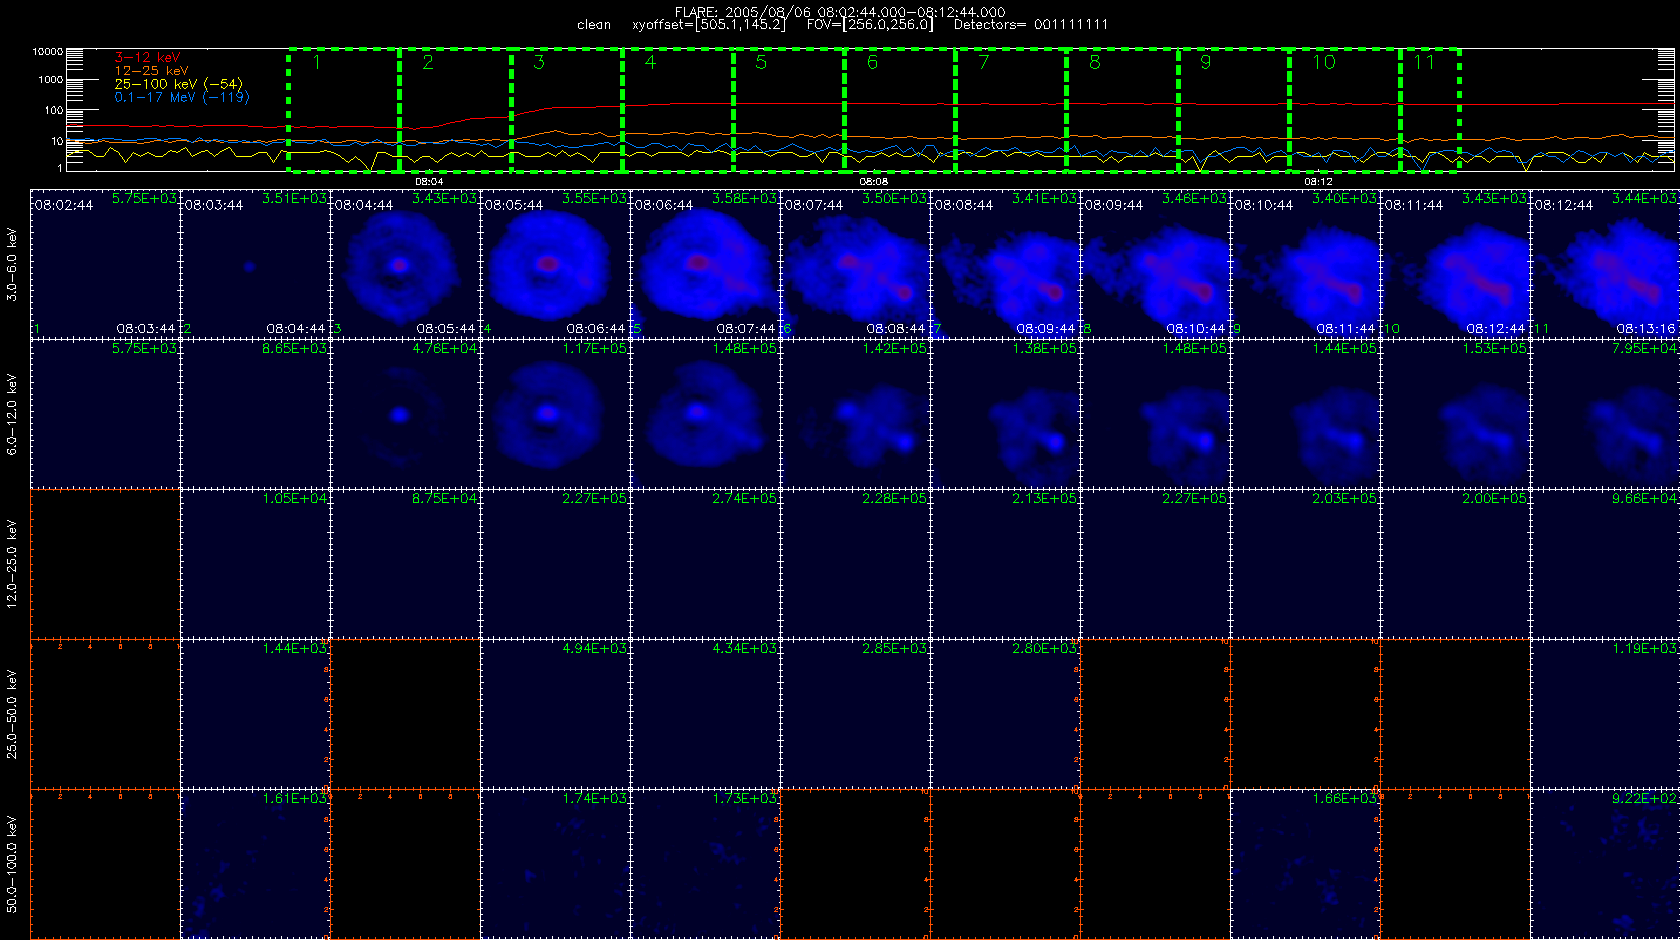
Task: Choose the 6–12 keV image with peak 7.95E+04
Action: pos(1605,414)
